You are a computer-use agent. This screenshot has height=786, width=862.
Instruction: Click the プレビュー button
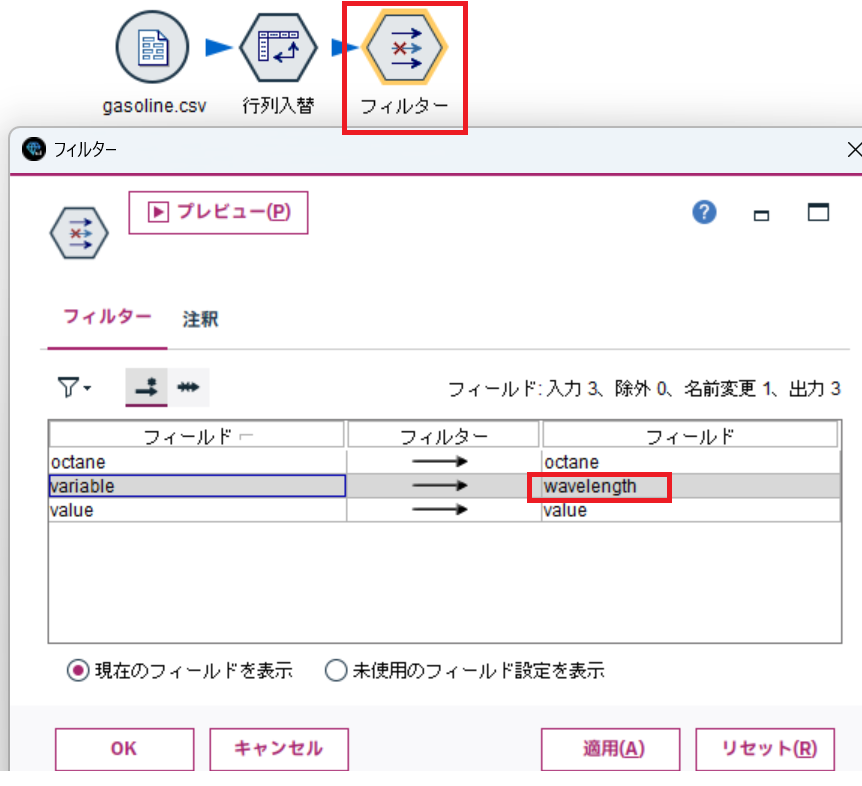click(218, 212)
